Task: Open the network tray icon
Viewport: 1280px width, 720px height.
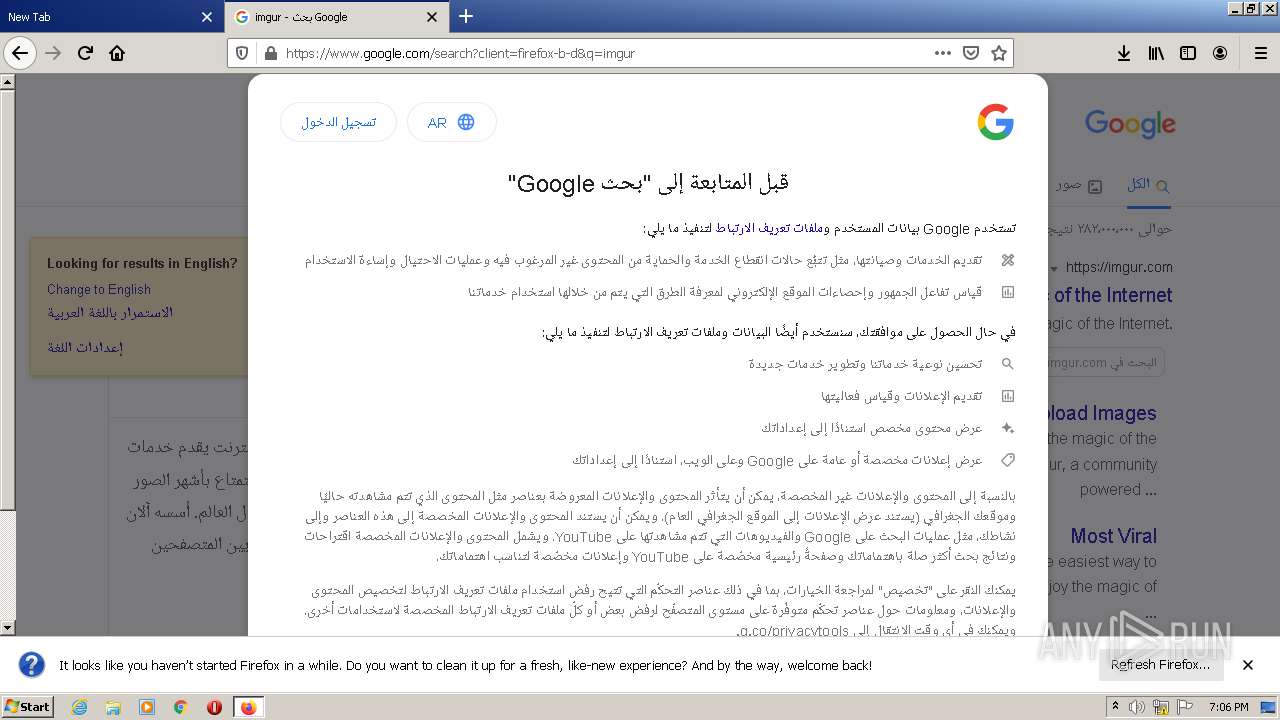Action: (1161, 707)
